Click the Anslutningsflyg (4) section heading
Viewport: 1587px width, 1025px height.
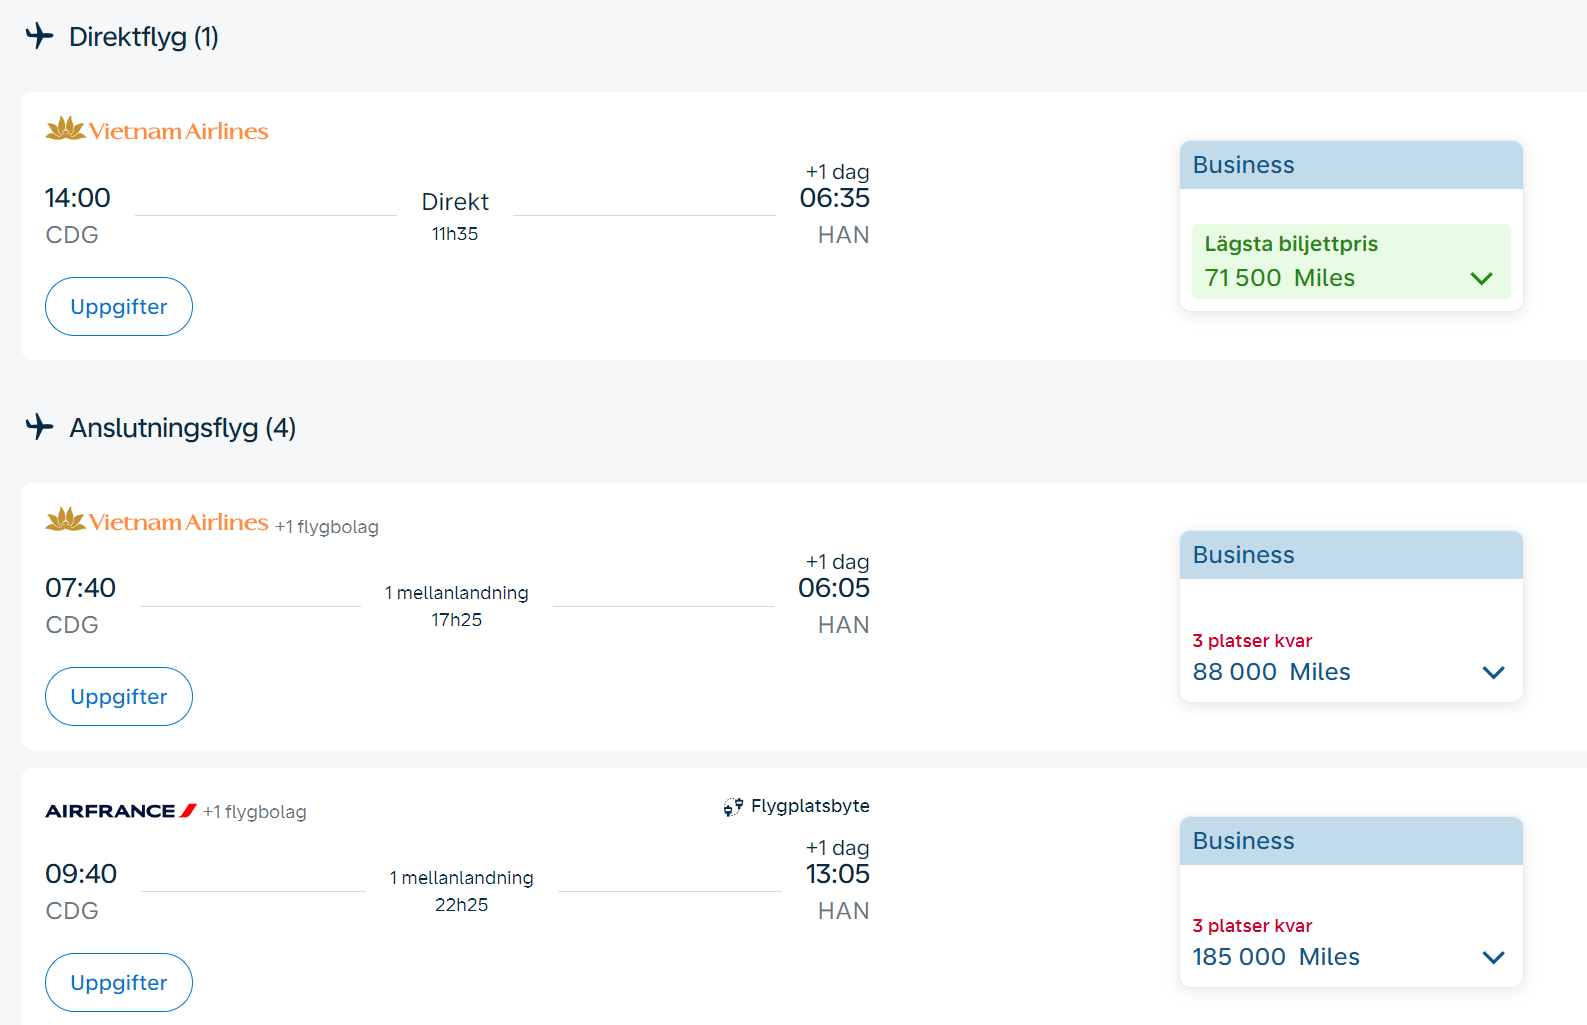tap(182, 428)
